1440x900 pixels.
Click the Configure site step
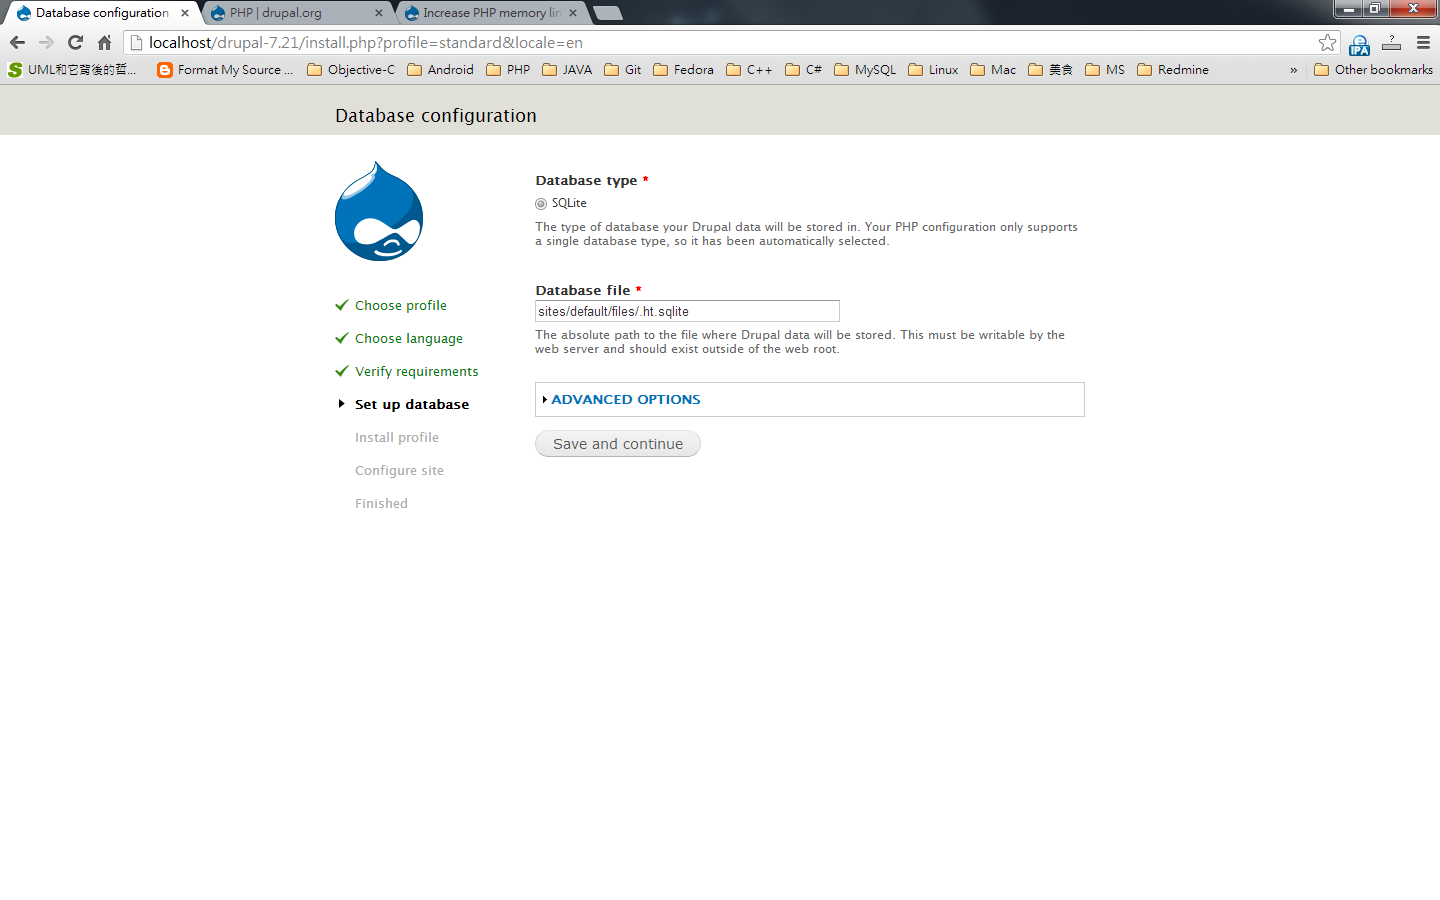(x=399, y=470)
